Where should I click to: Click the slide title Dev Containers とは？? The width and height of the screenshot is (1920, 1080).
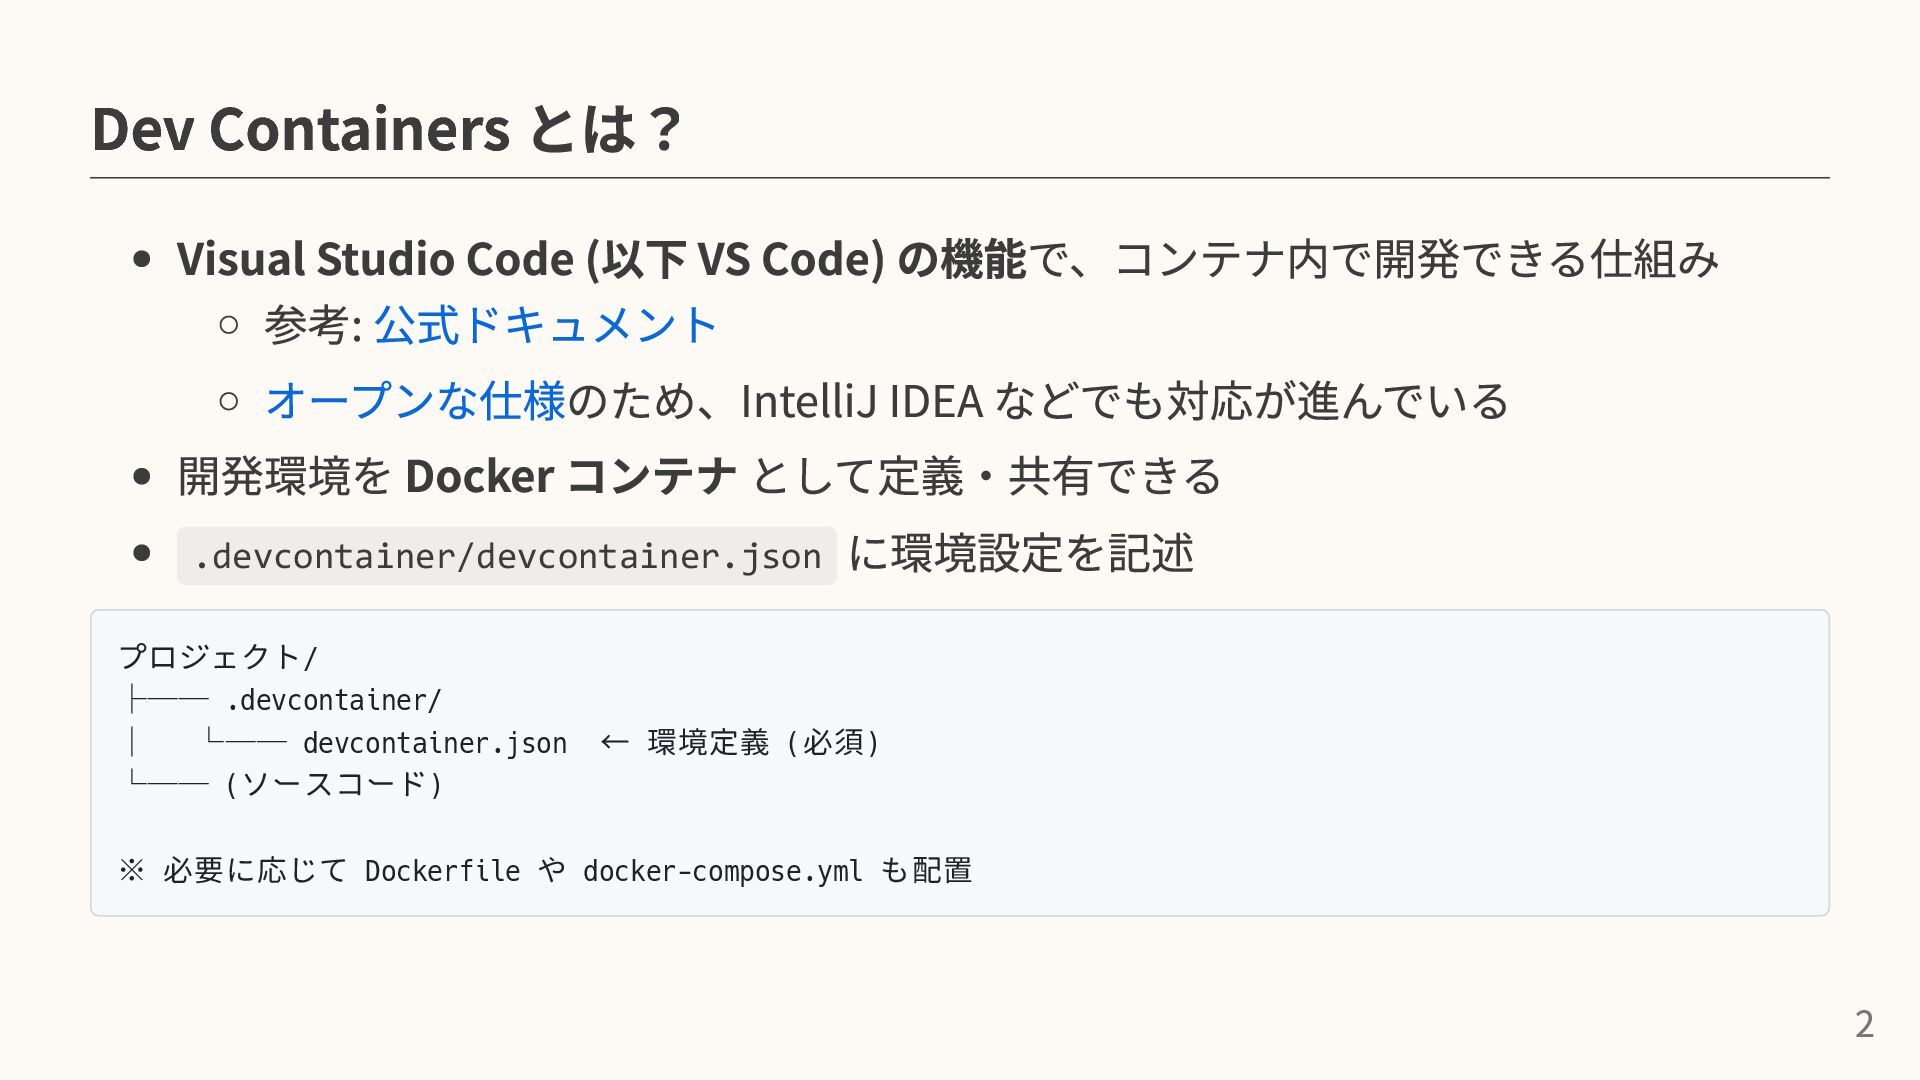(x=386, y=129)
